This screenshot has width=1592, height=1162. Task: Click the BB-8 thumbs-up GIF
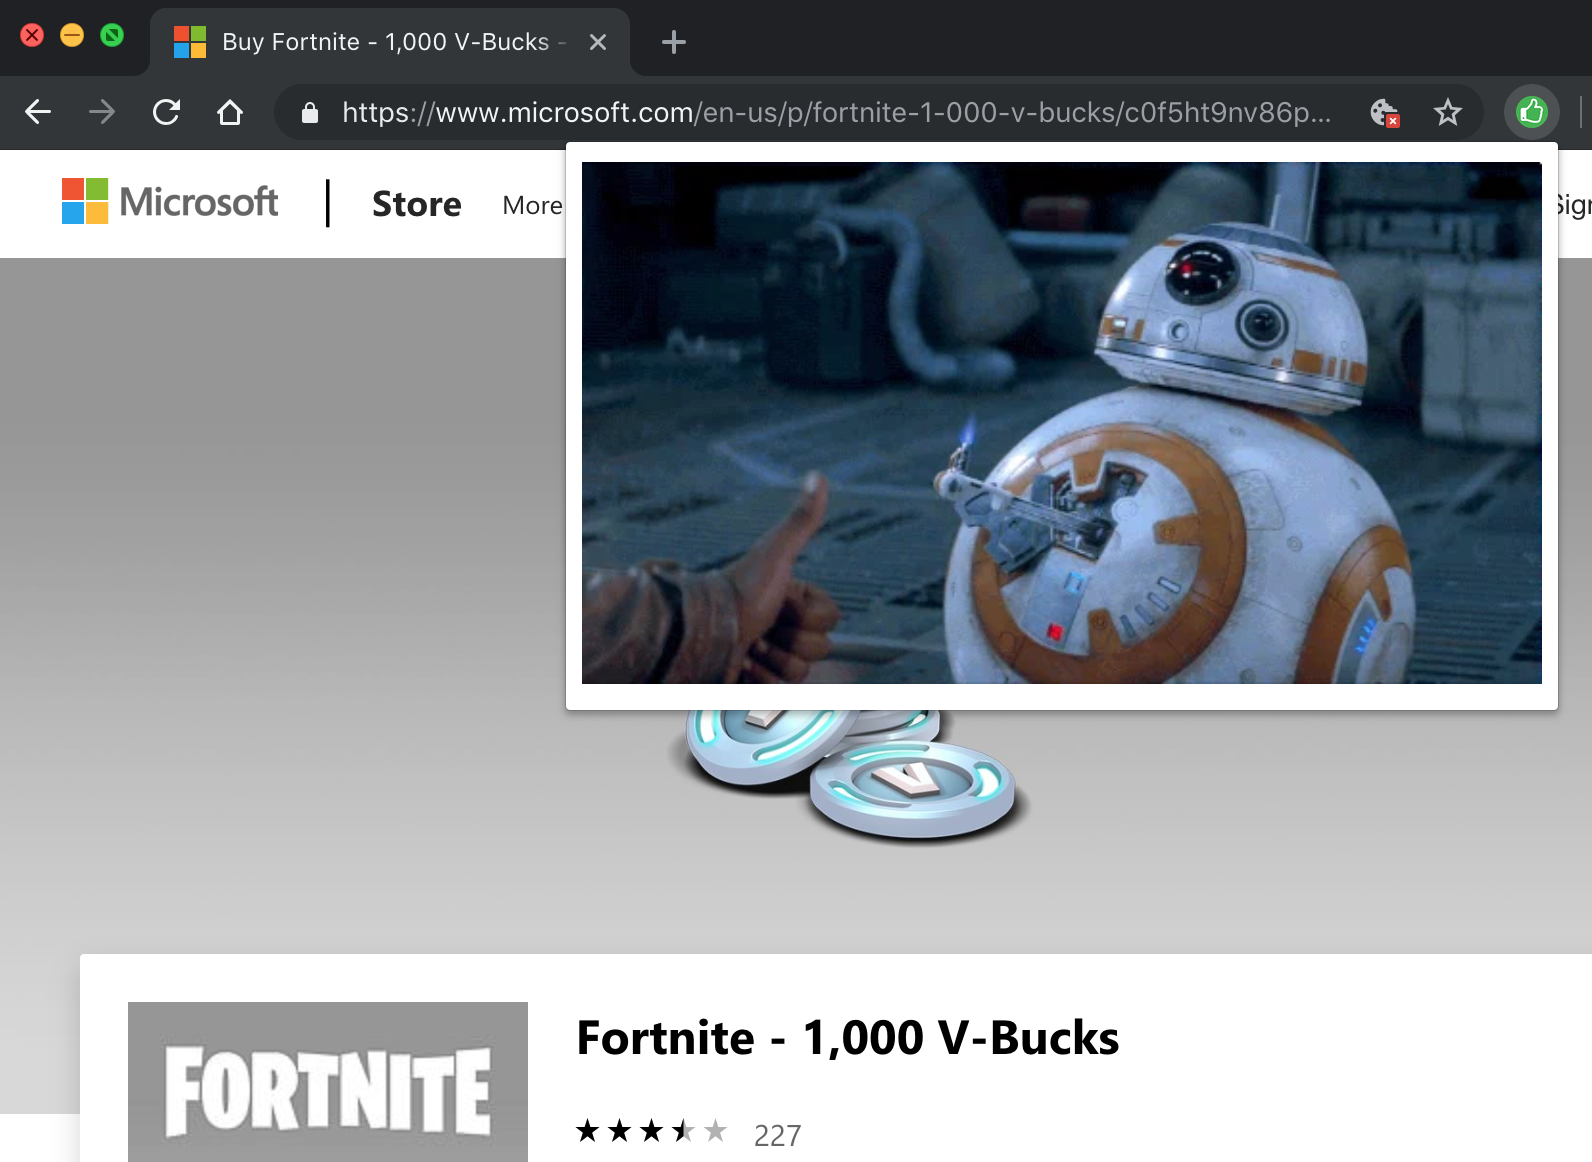pyautogui.click(x=1062, y=423)
